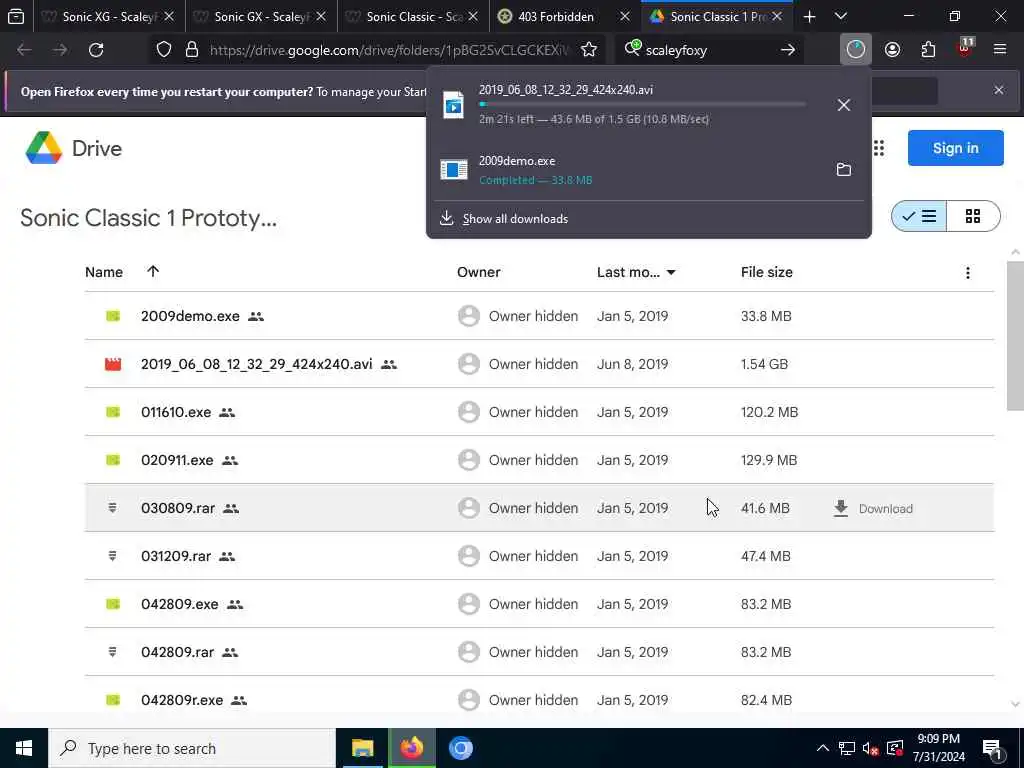Click the 1.54 GB file size cell
Screen dimensions: 1024x768
764,364
